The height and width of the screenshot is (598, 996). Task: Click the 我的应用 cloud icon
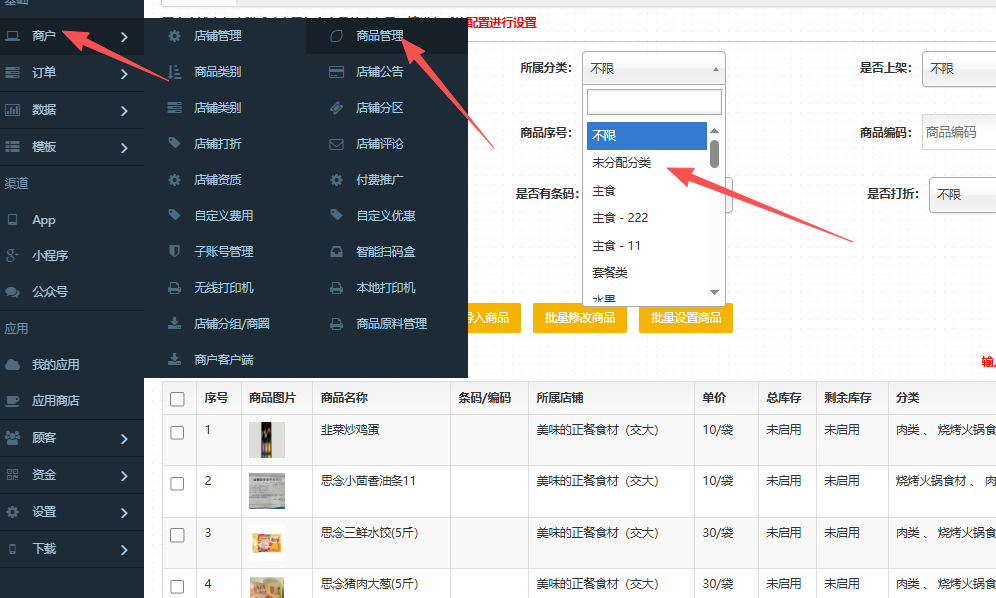[13, 365]
